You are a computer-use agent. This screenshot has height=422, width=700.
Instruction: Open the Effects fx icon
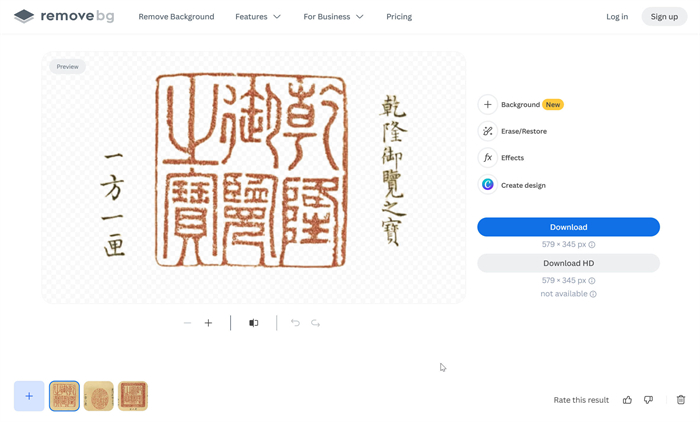pos(488,158)
